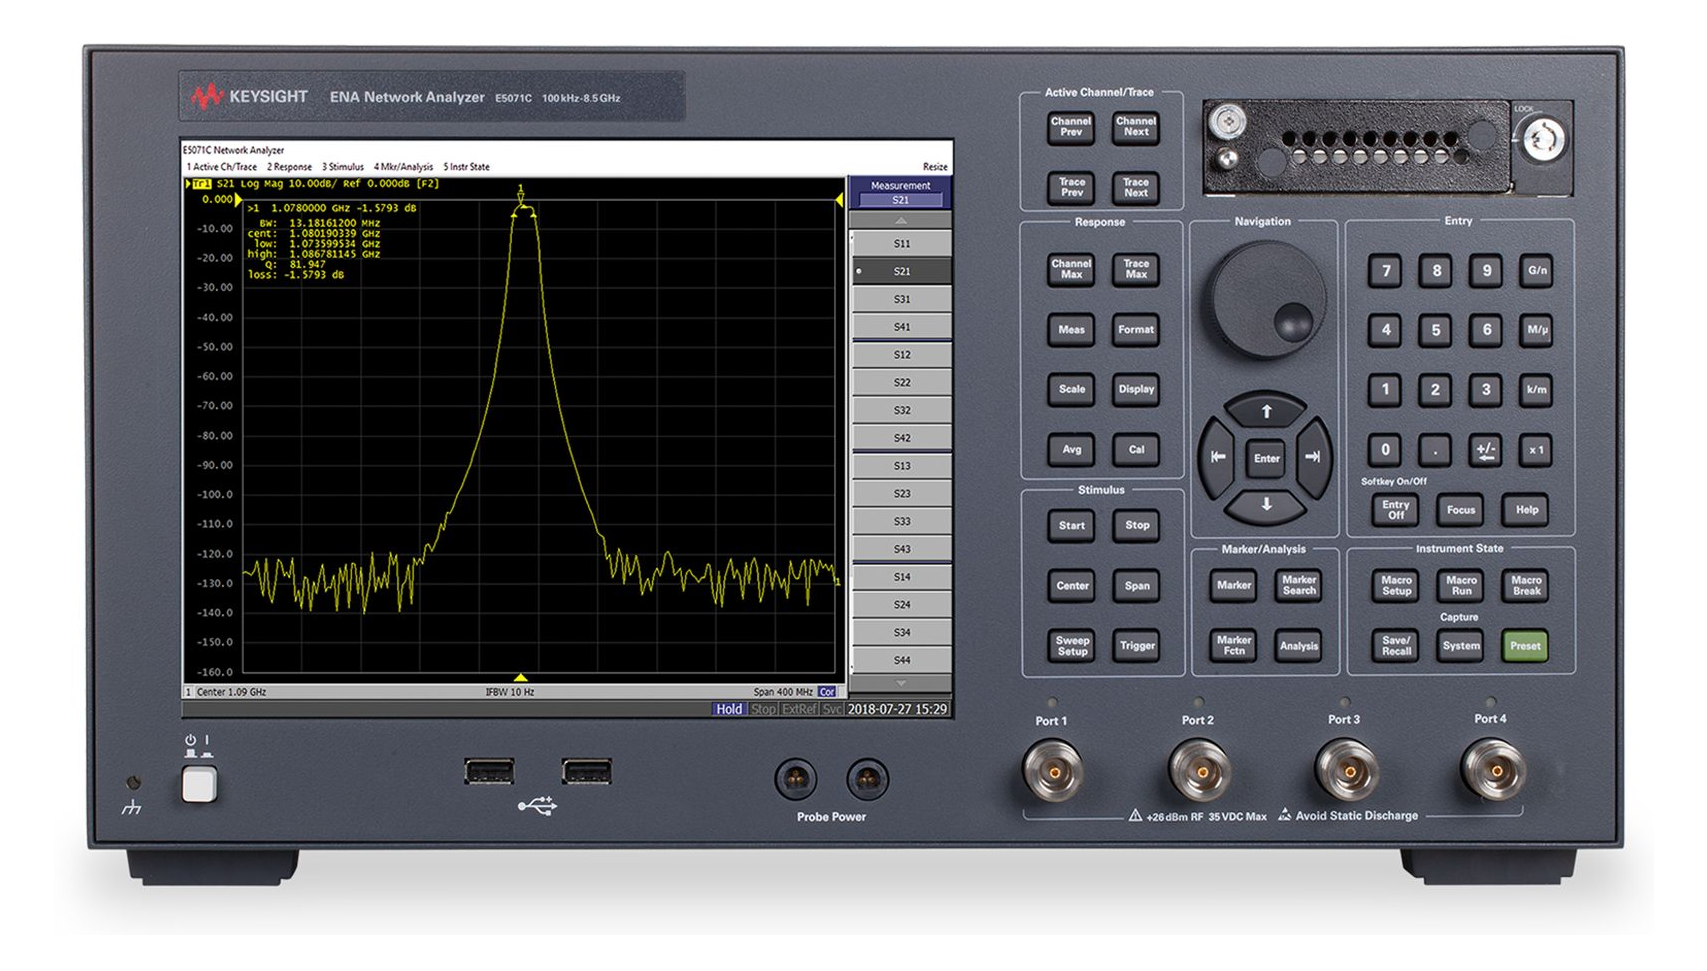Click the navigation down arrow key
Viewport: 1707px width, 971px height.
[1266, 505]
